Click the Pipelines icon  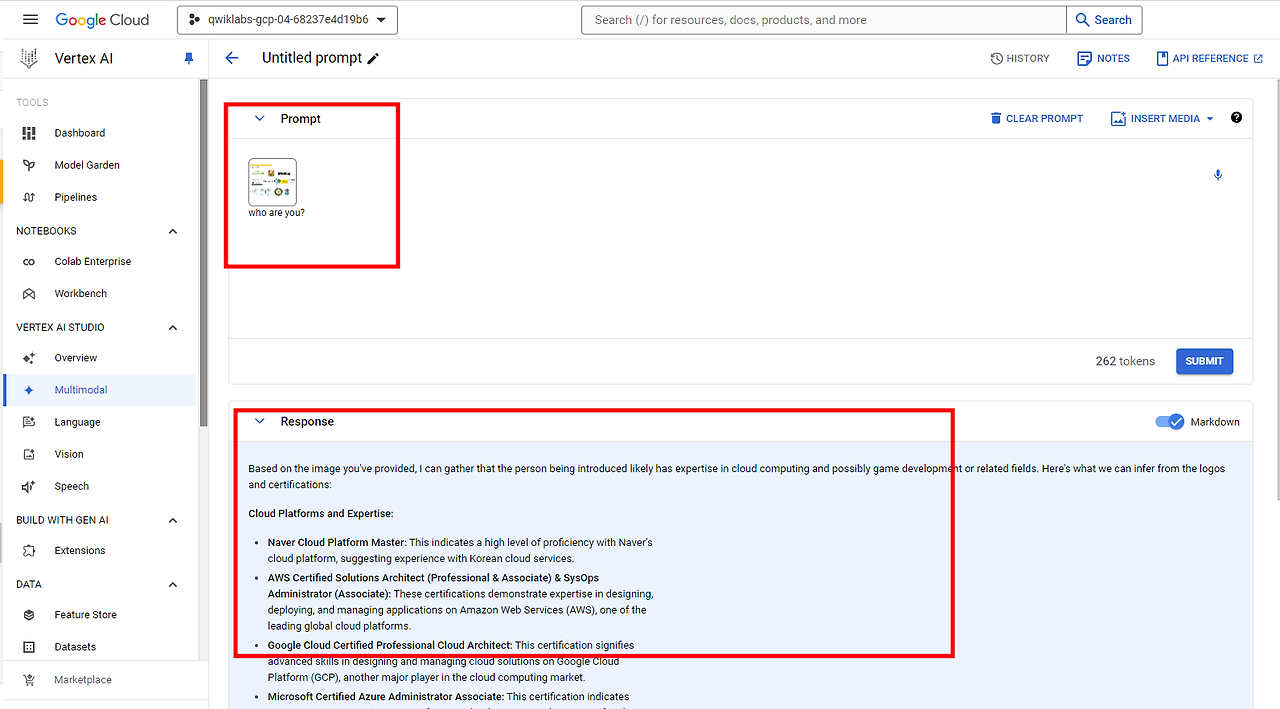29,197
